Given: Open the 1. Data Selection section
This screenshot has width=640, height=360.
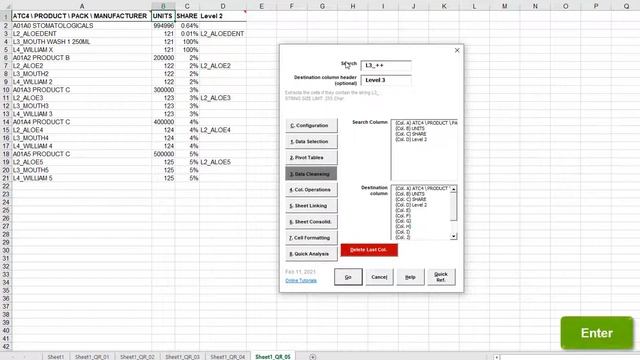Looking at the screenshot, I should pyautogui.click(x=311, y=142).
